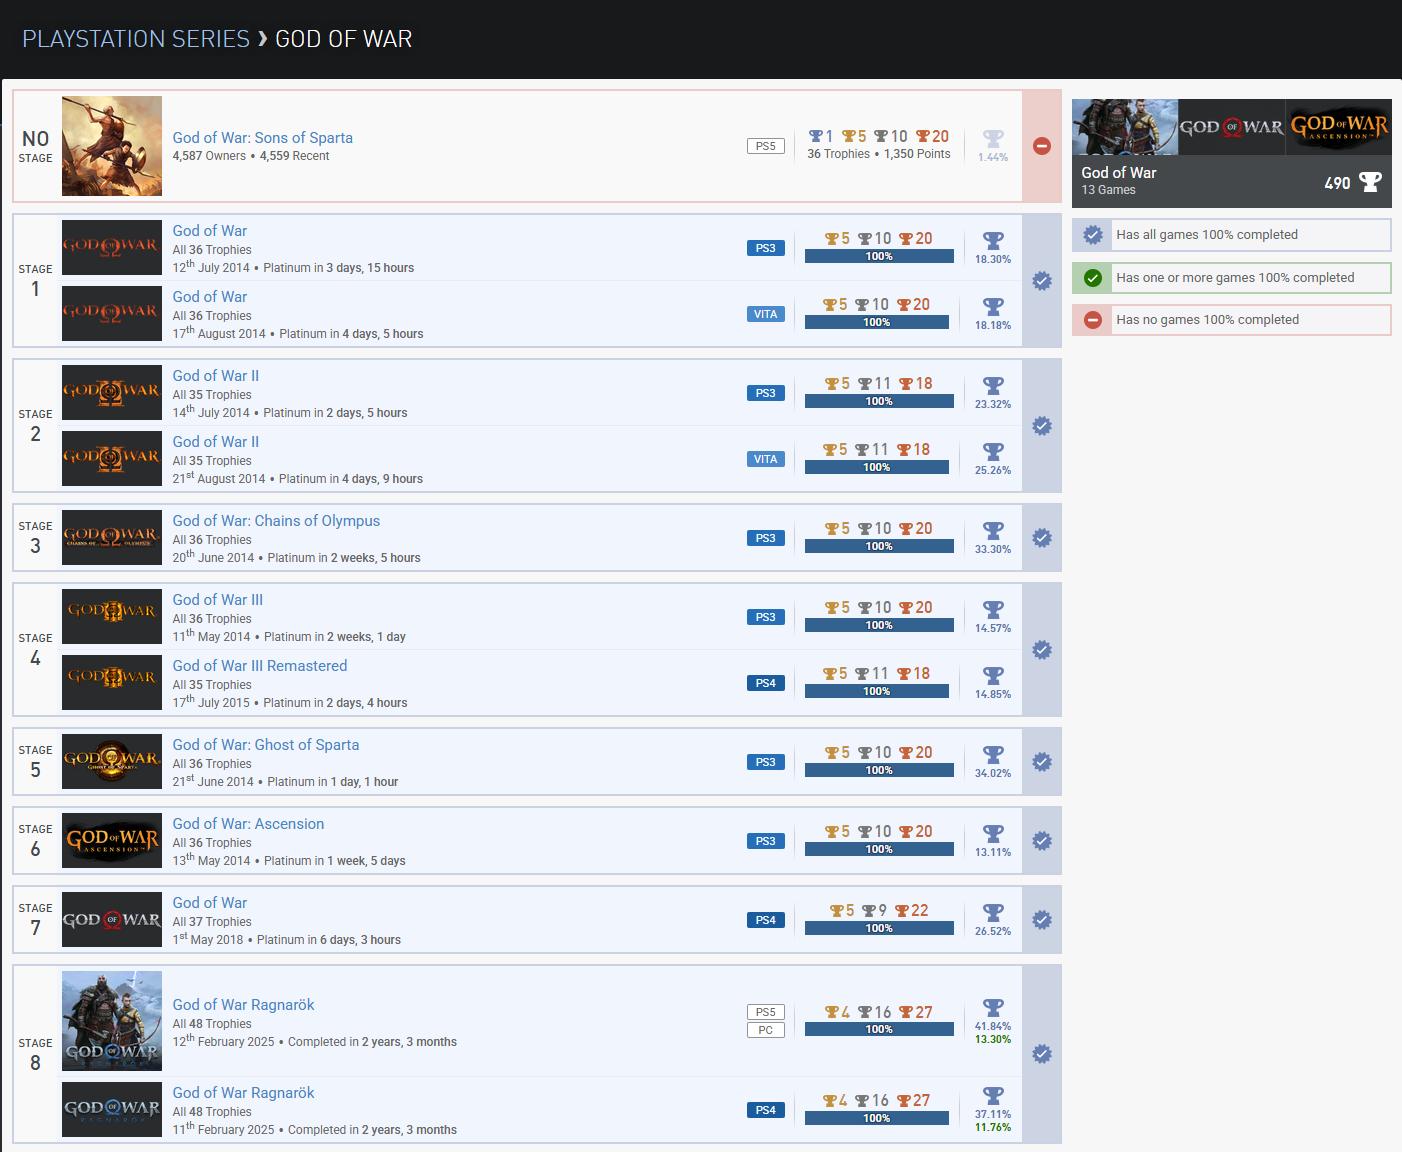Open the God of War III title link
This screenshot has width=1402, height=1152.
(217, 600)
